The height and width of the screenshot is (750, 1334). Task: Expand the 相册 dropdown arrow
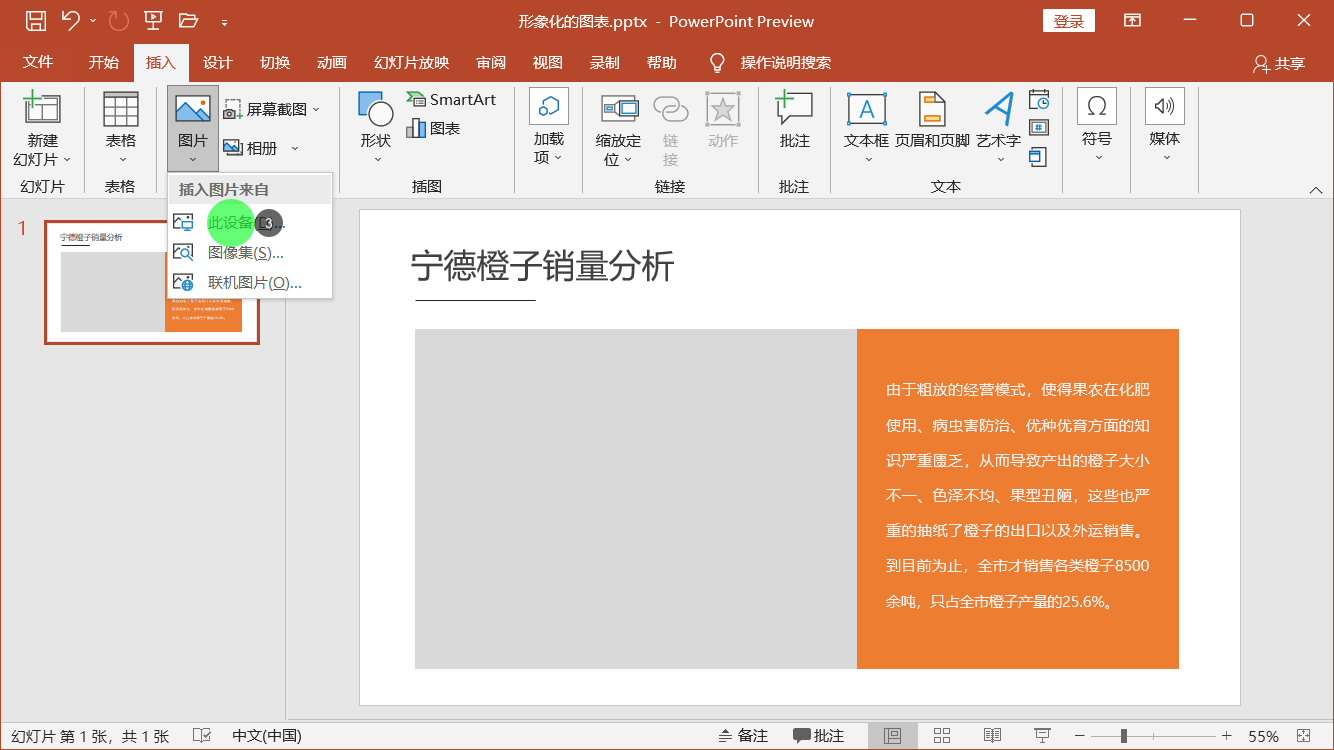point(295,148)
